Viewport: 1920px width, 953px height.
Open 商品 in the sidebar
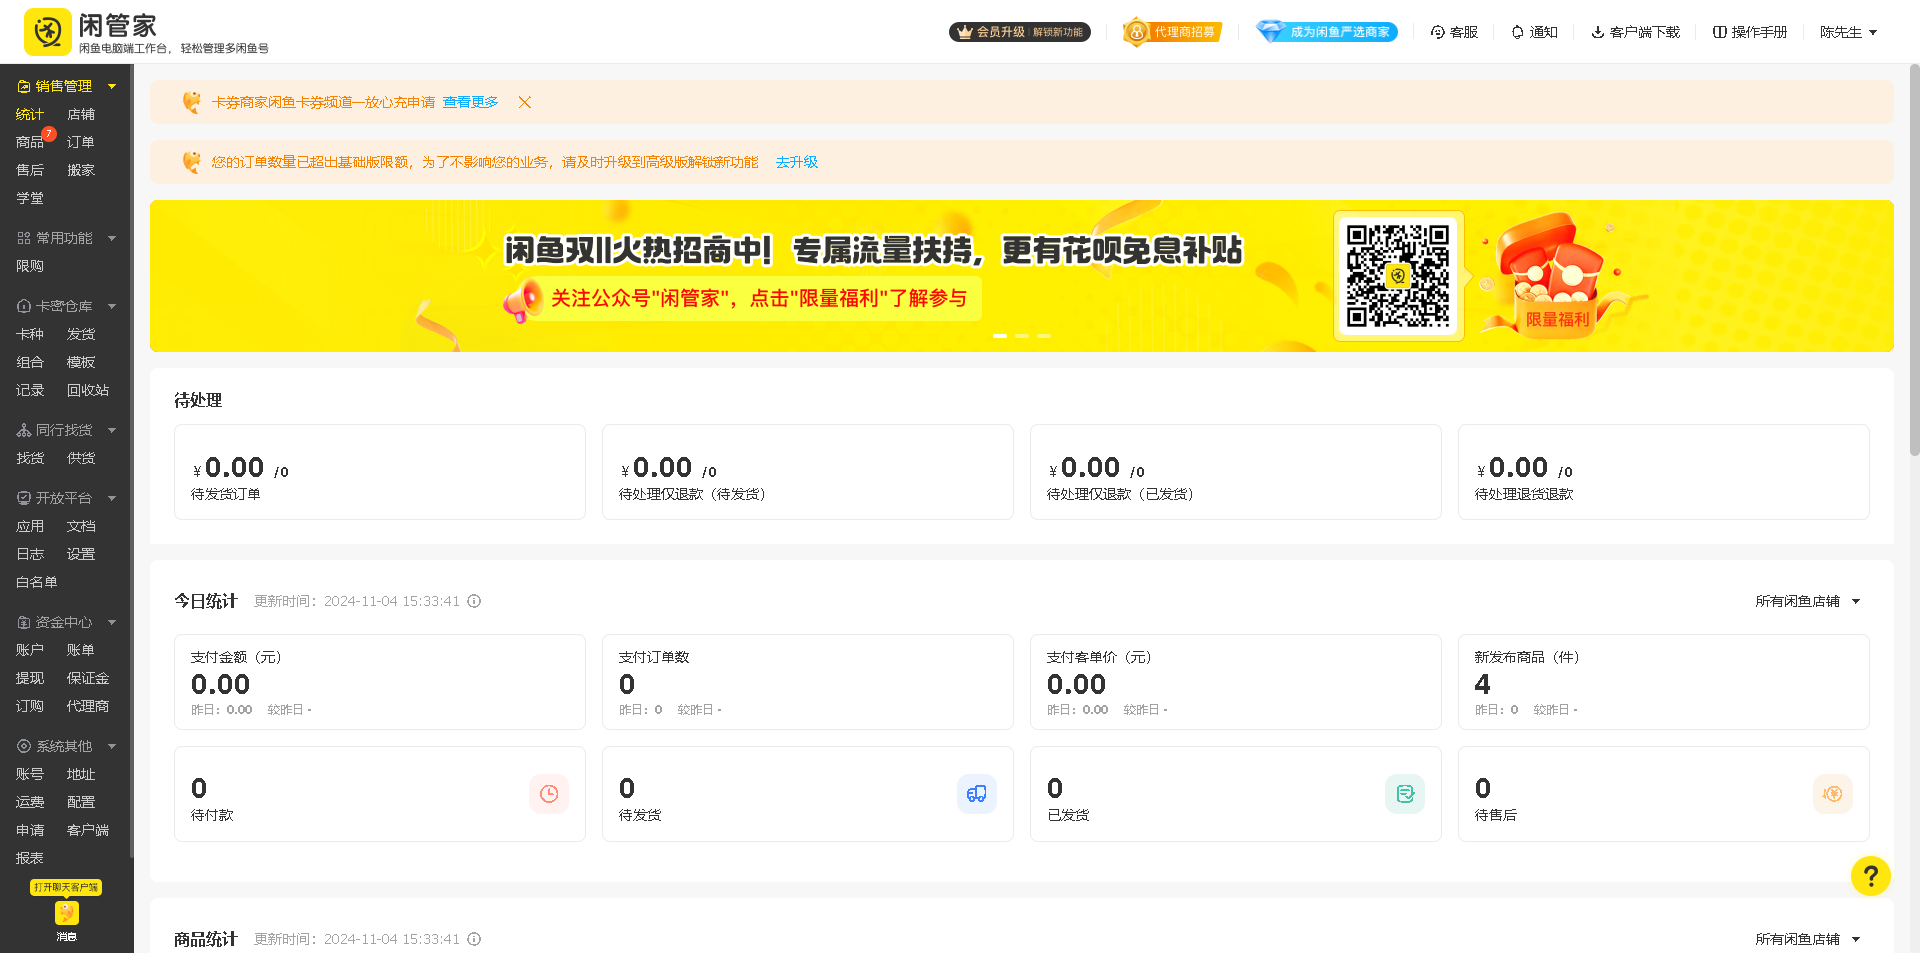pos(30,142)
